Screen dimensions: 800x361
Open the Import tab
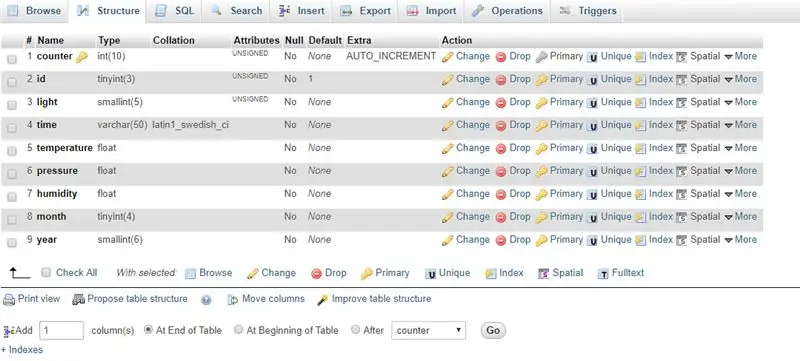(x=432, y=11)
